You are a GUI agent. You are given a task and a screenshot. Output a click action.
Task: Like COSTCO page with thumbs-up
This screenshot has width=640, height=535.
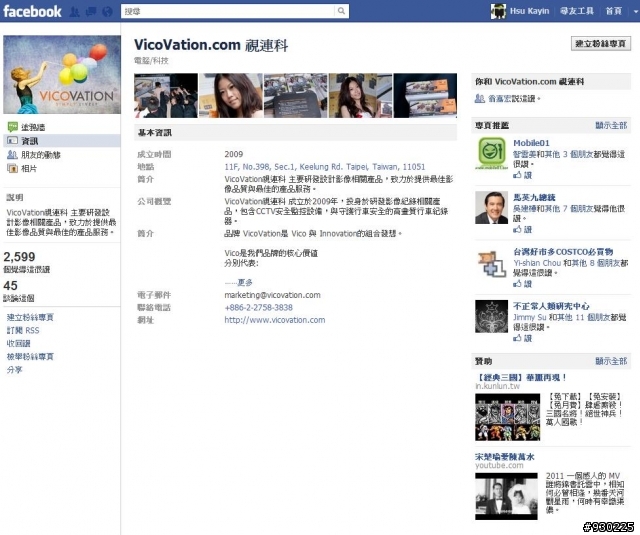(522, 284)
